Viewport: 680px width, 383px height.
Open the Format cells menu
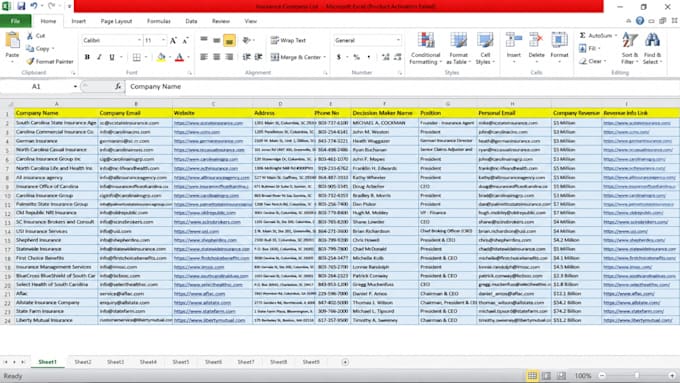[x=559, y=48]
